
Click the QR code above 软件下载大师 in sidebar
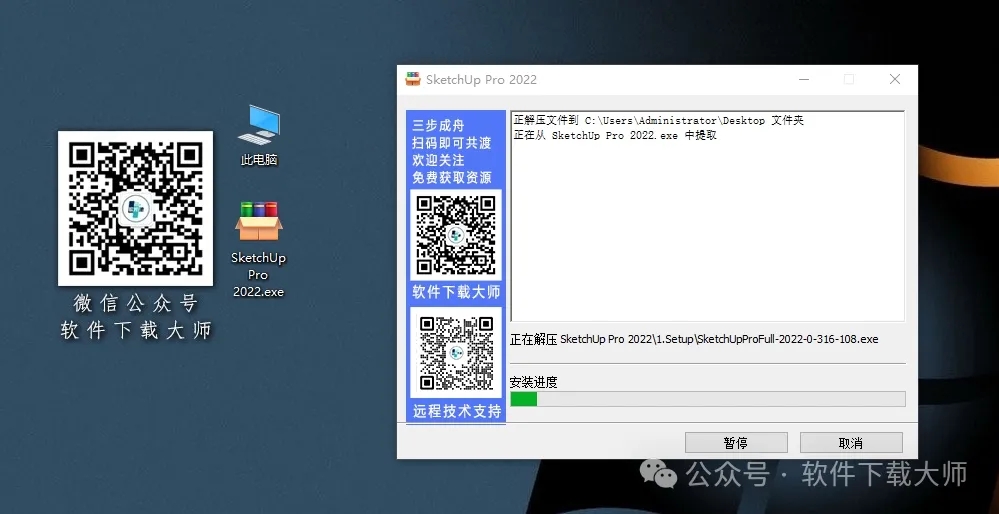[x=456, y=234]
